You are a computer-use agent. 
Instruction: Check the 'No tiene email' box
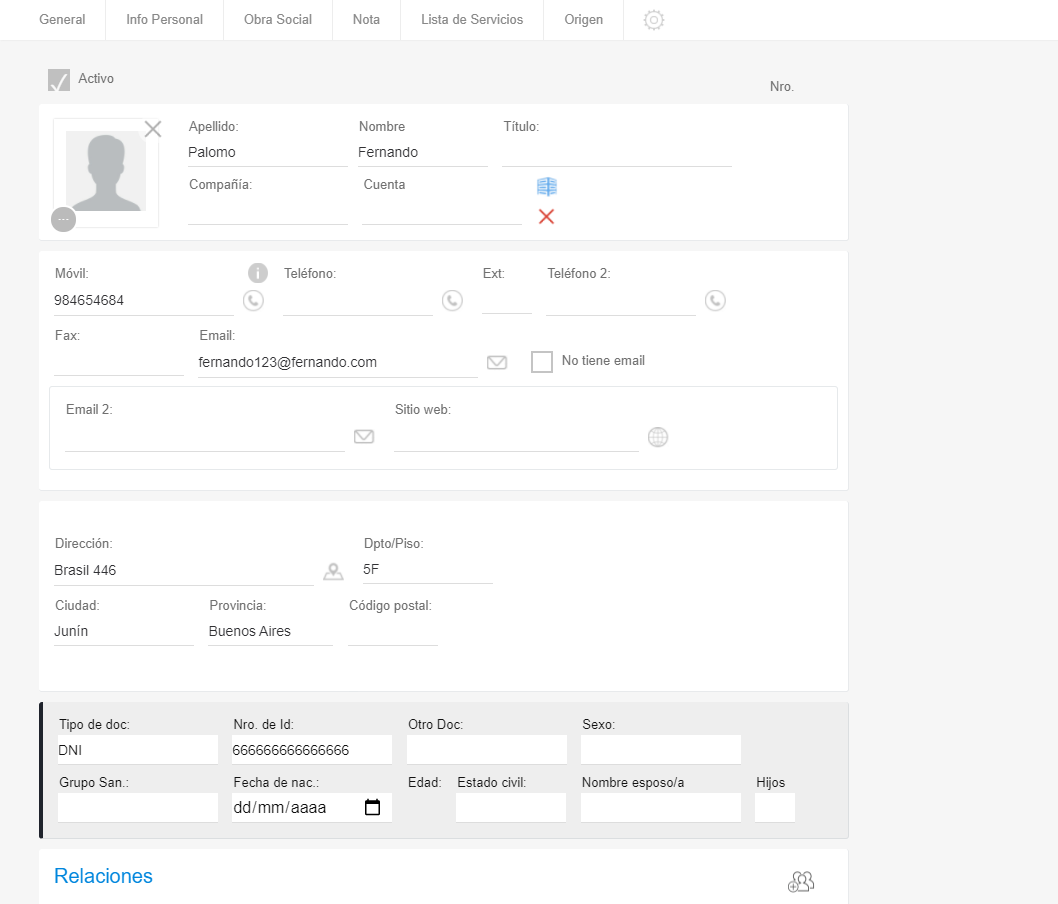[542, 362]
